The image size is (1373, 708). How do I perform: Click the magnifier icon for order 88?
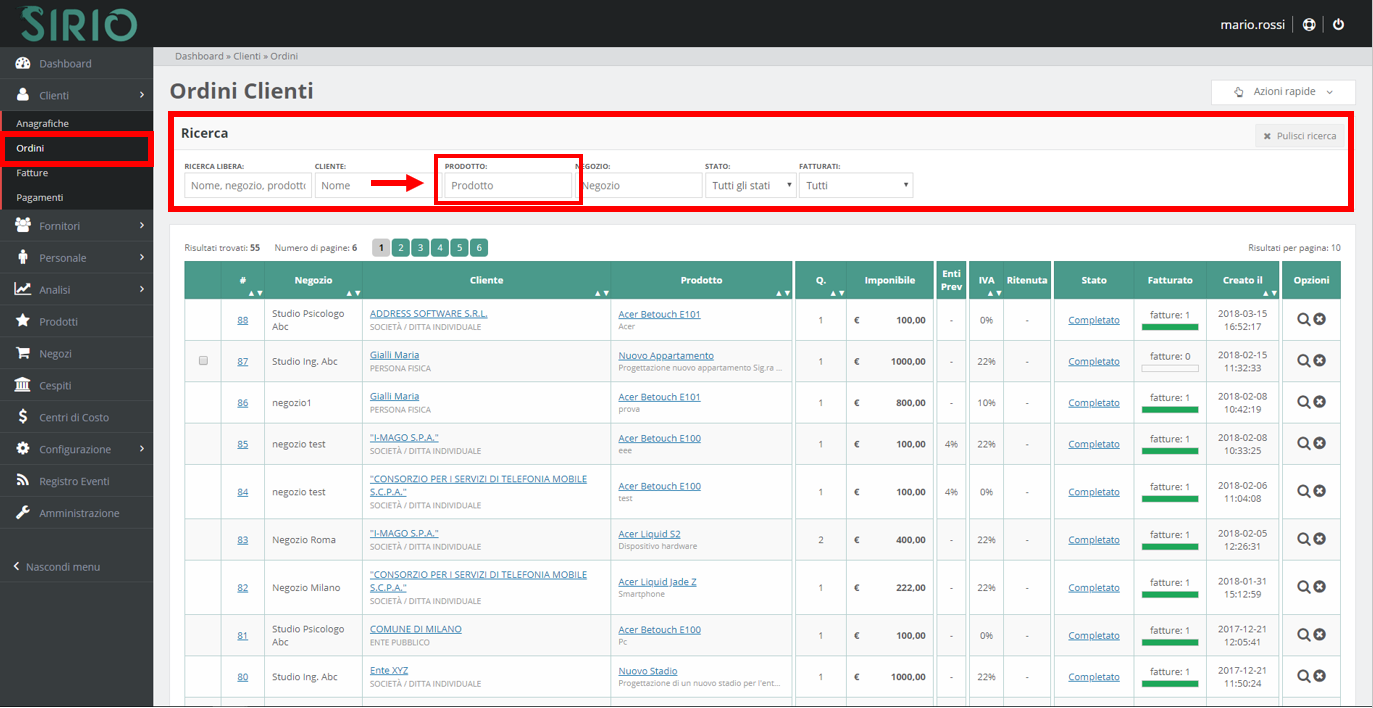coord(1303,319)
